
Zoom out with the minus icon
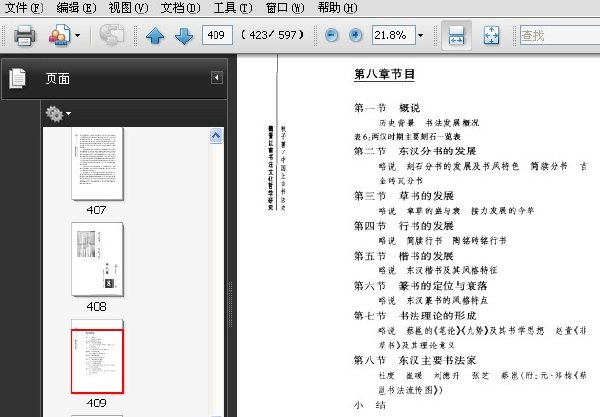[331, 36]
